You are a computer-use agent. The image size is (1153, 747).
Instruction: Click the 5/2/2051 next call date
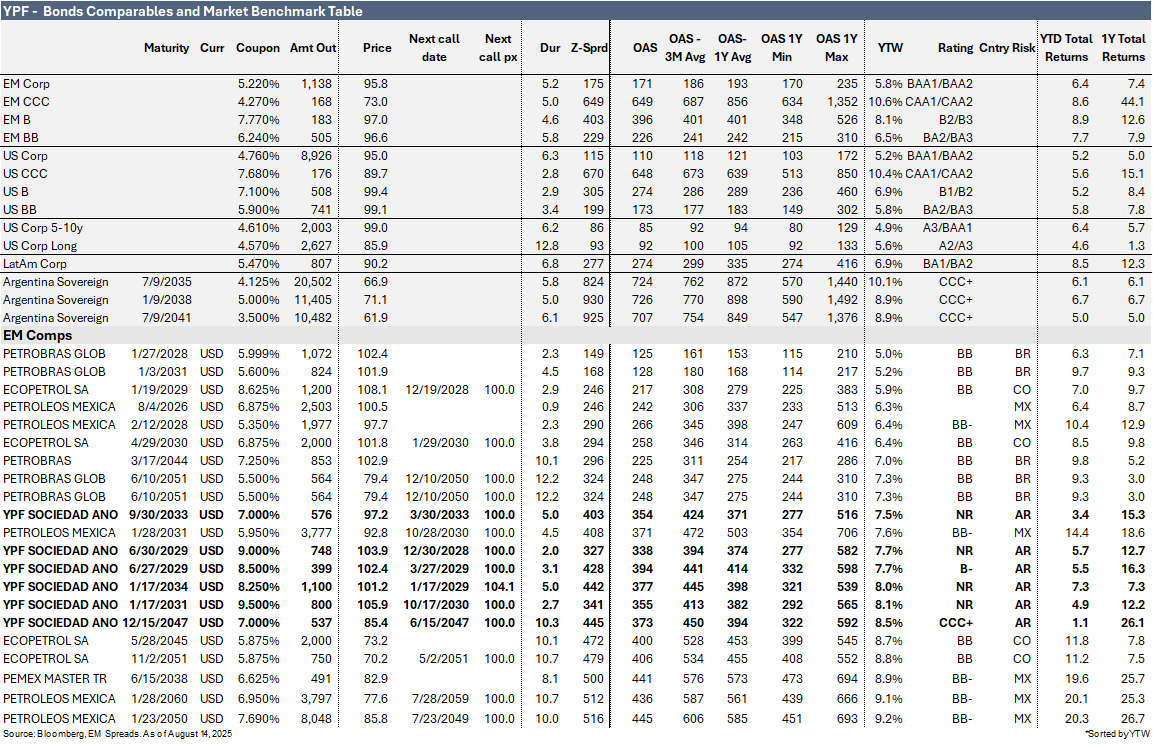(443, 659)
